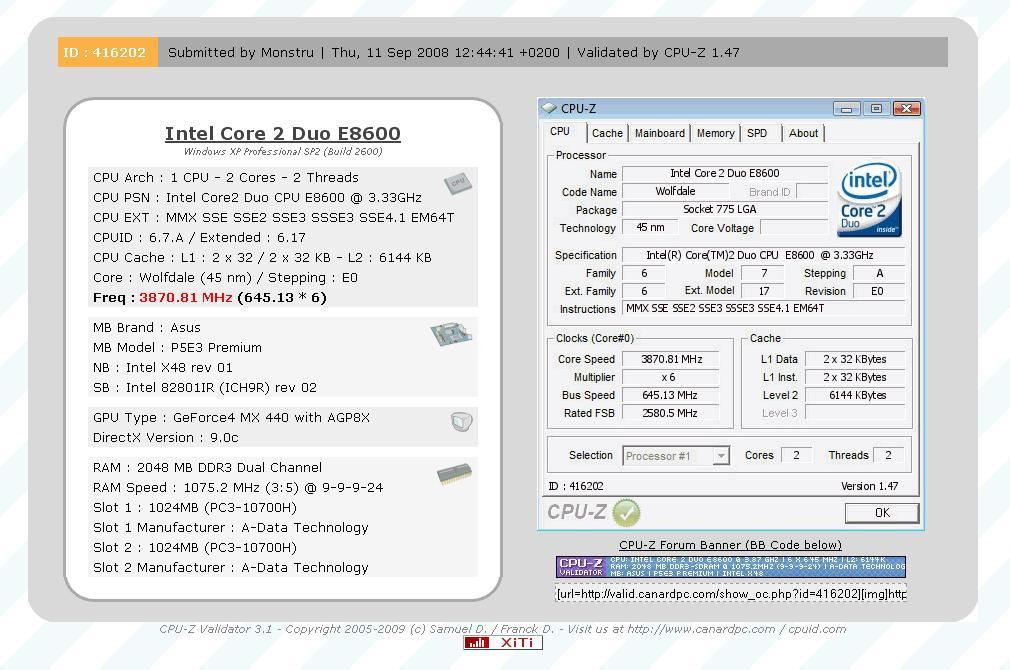Click the Package Socket 775 LGA field

[x=725, y=209]
